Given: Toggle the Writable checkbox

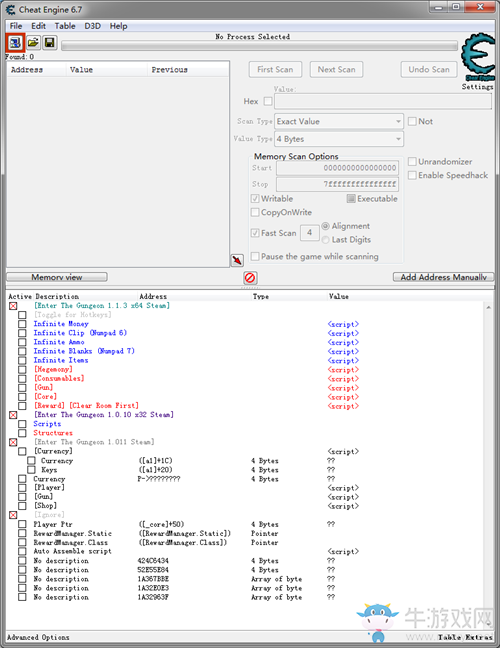Looking at the screenshot, I should tap(255, 199).
